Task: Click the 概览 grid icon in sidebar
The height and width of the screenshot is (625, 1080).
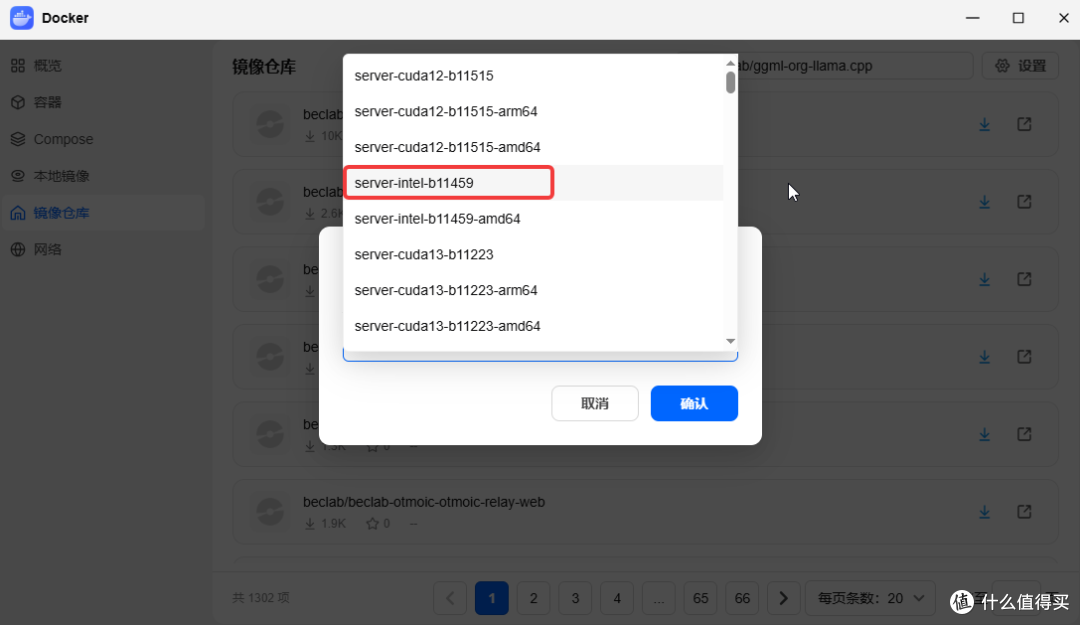Action: pyautogui.click(x=18, y=65)
